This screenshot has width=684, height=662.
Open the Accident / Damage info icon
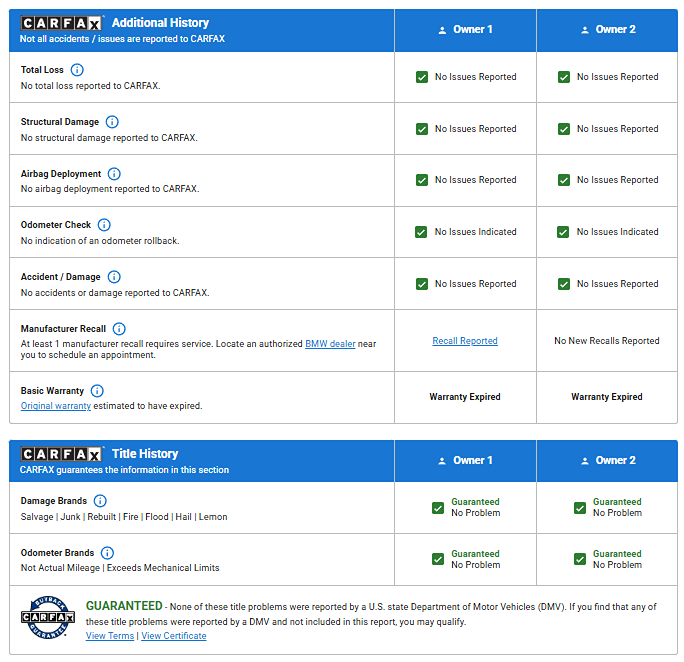coord(114,276)
